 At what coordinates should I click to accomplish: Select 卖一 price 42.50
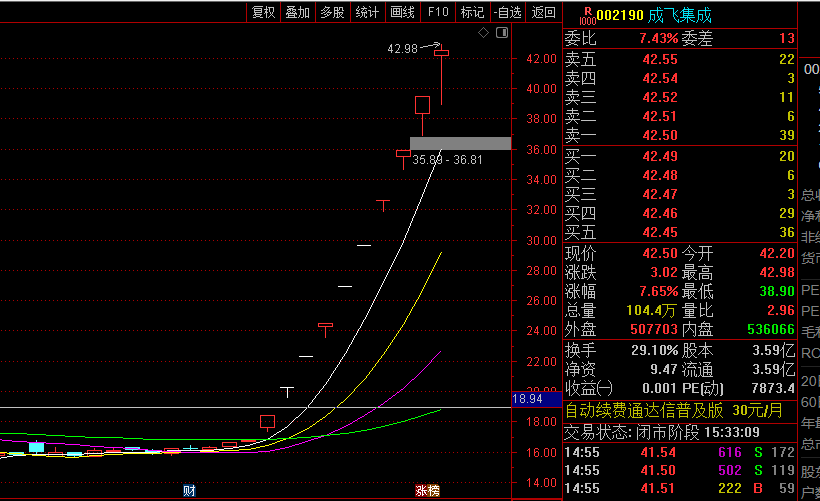coord(660,135)
